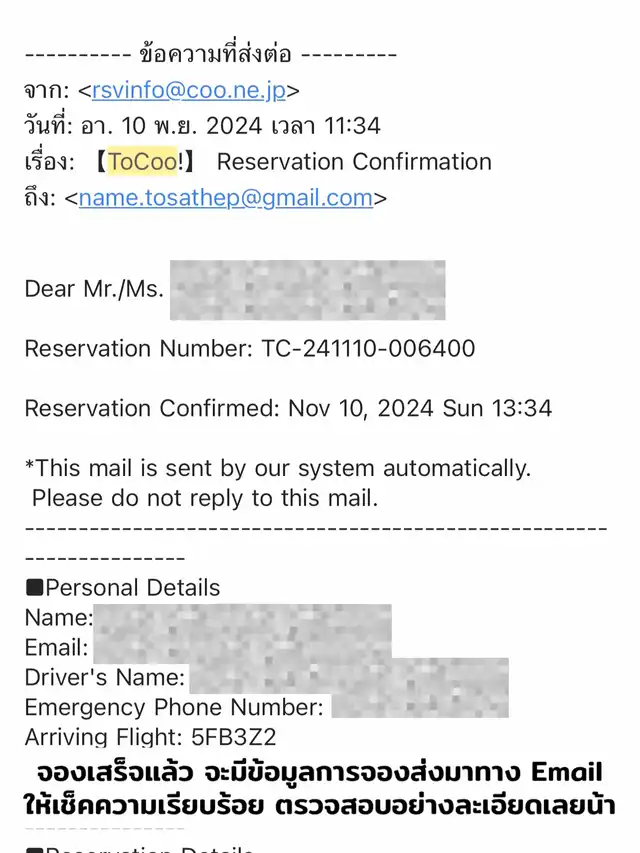Click the date line showing 10 พ.ย. 2024
This screenshot has height=853, width=640.
pos(202,126)
